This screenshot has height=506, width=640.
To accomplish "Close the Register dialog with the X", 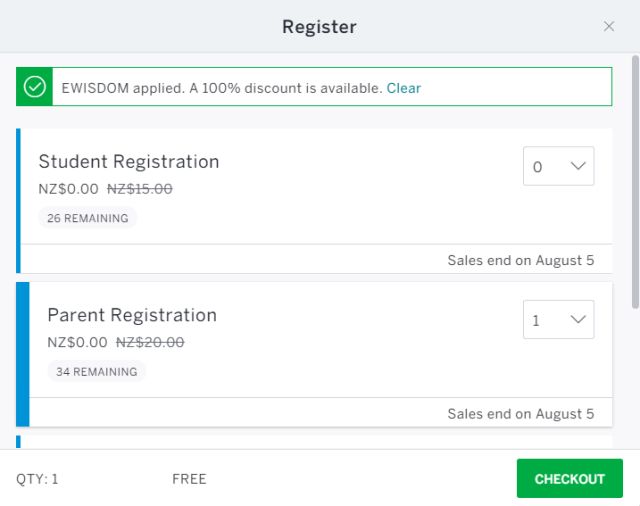I will (x=609, y=27).
